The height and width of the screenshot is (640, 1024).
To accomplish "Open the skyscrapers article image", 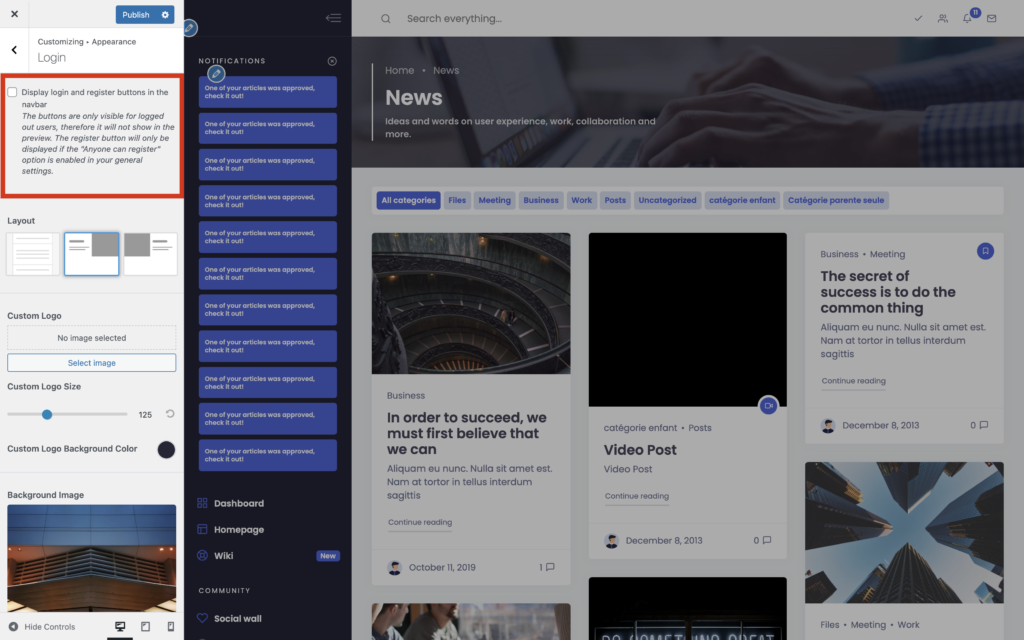I will point(904,532).
